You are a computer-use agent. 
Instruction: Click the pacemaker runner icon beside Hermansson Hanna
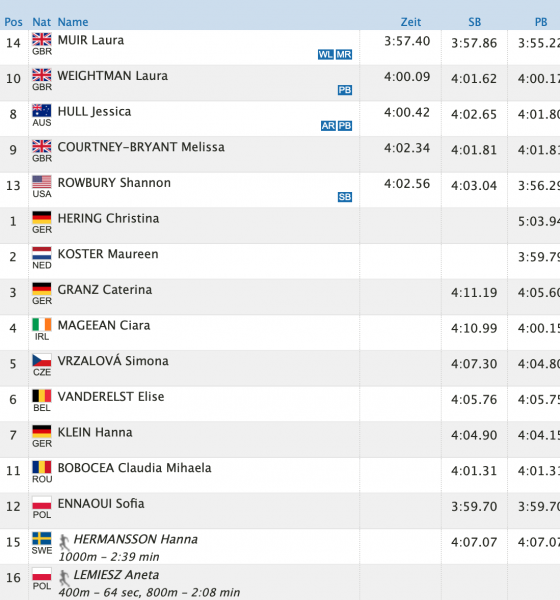coord(64,543)
